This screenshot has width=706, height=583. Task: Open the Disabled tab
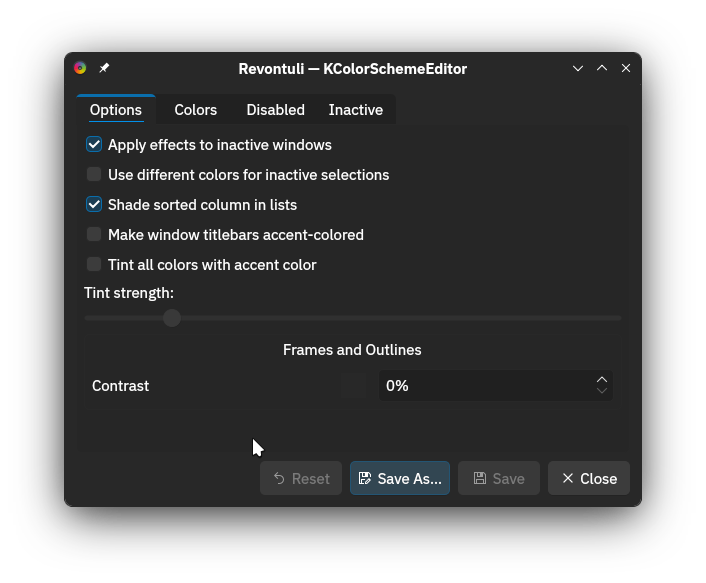pyautogui.click(x=275, y=110)
